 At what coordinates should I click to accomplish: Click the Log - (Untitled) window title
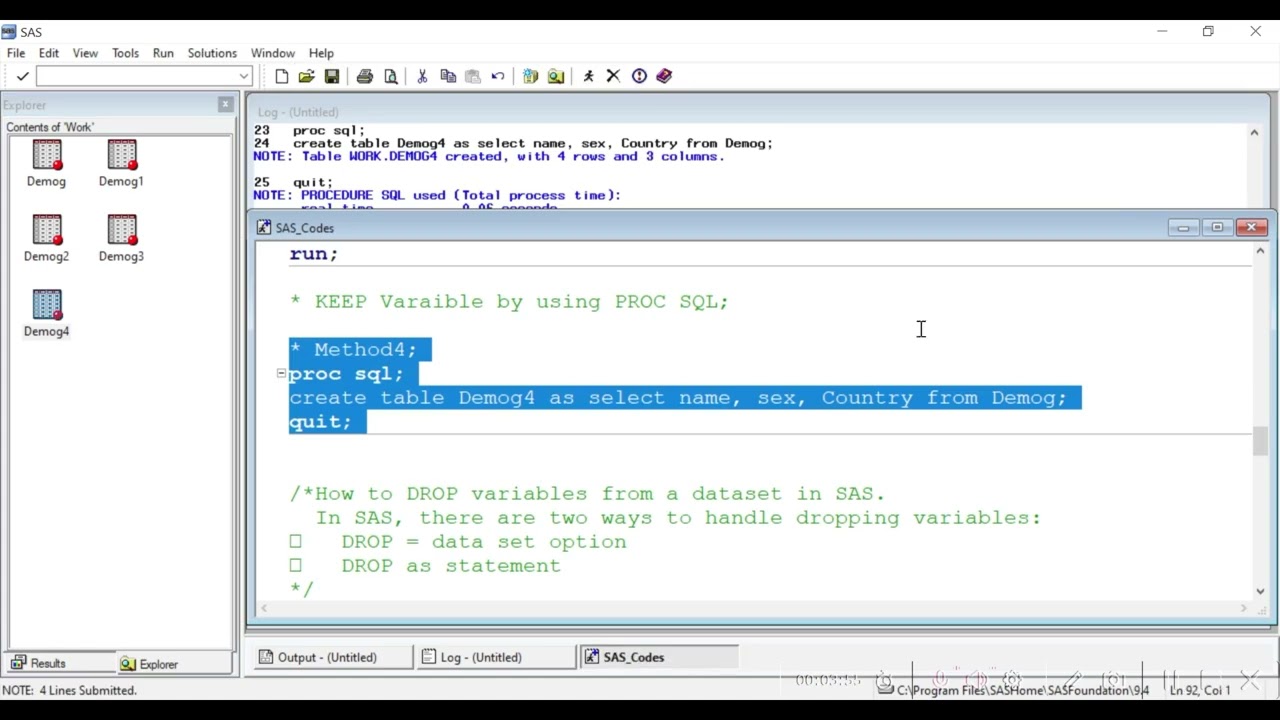tap(298, 112)
